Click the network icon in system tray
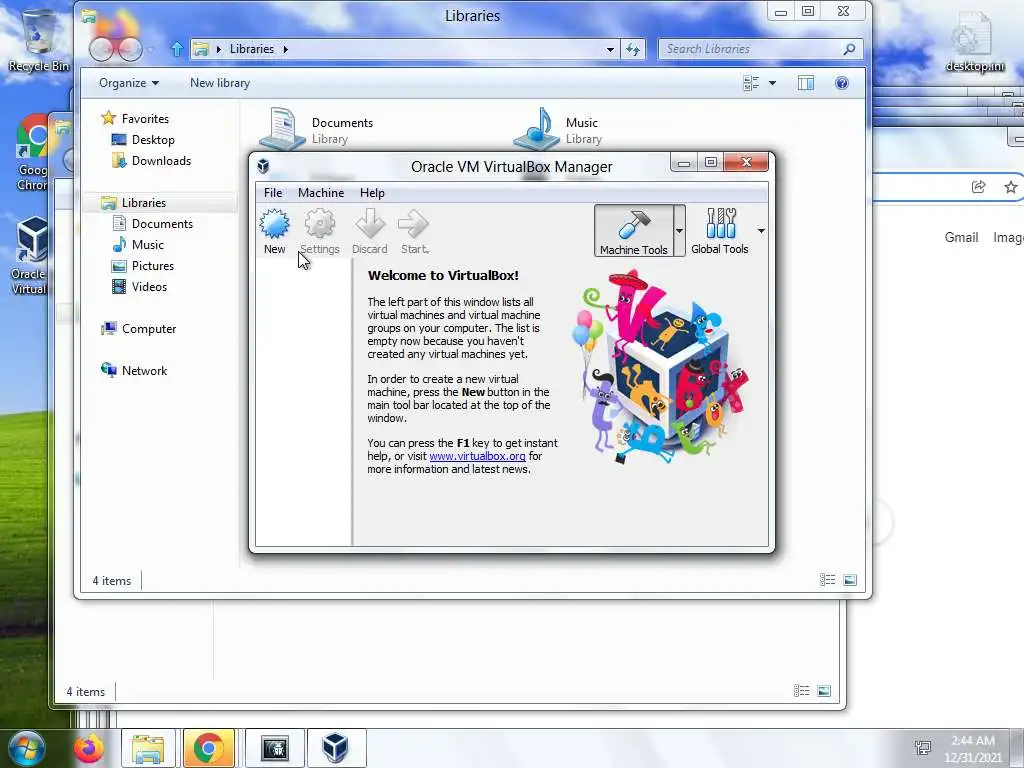The width and height of the screenshot is (1024, 768). pyautogui.click(x=923, y=748)
